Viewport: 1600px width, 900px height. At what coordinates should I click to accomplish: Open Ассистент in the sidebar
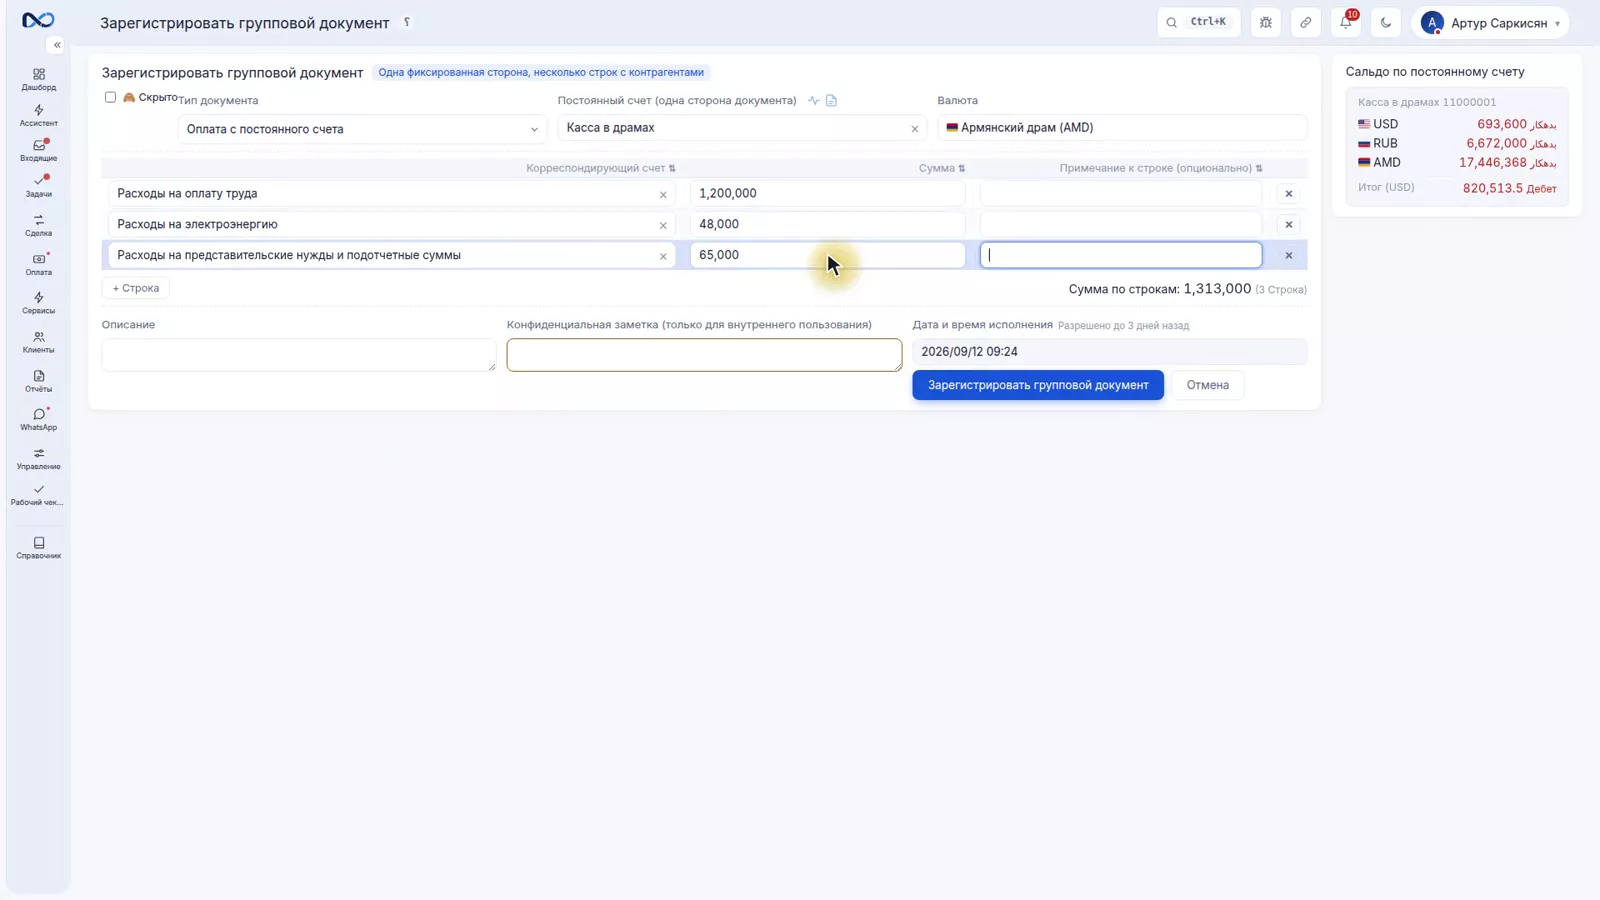(39, 116)
